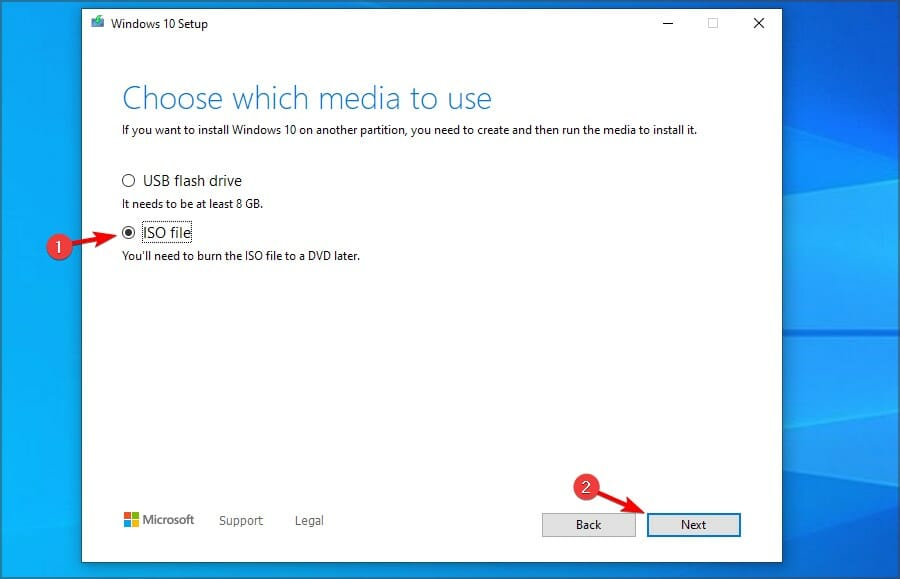This screenshot has width=900, height=579.
Task: Click the 'install Windows 10 on another partition' description
Action: [409, 130]
